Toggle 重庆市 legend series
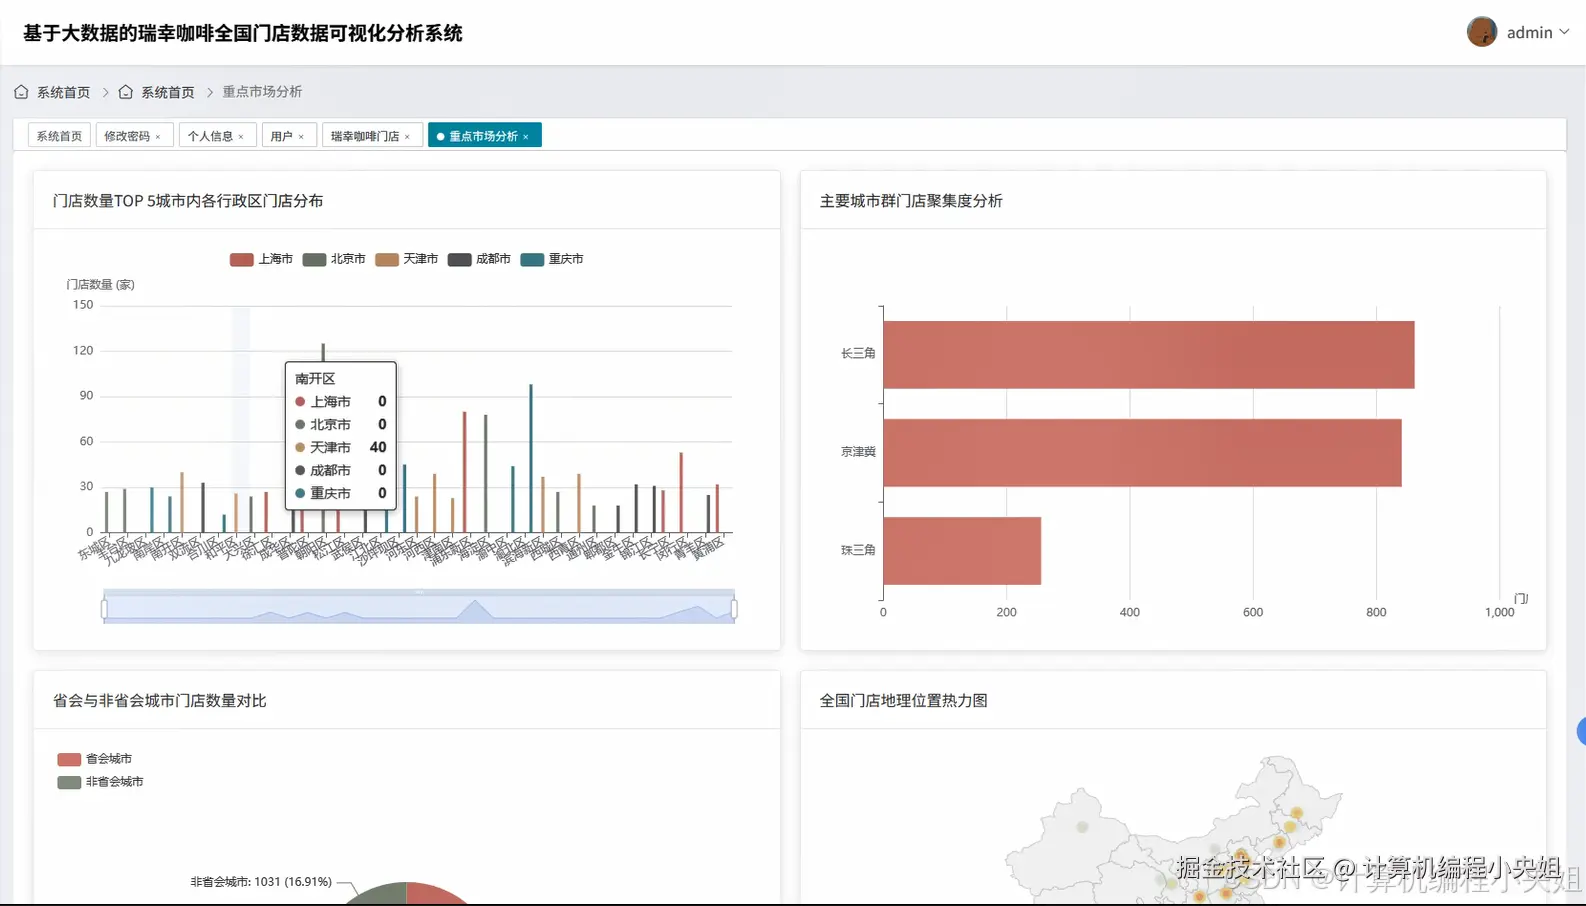This screenshot has width=1586, height=906. pos(552,259)
